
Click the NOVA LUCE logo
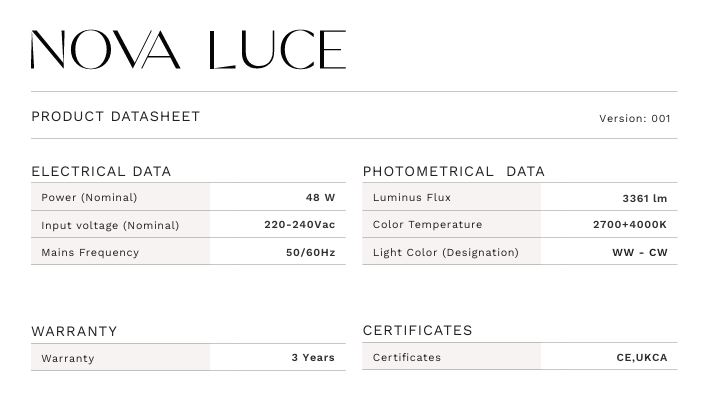click(188, 50)
